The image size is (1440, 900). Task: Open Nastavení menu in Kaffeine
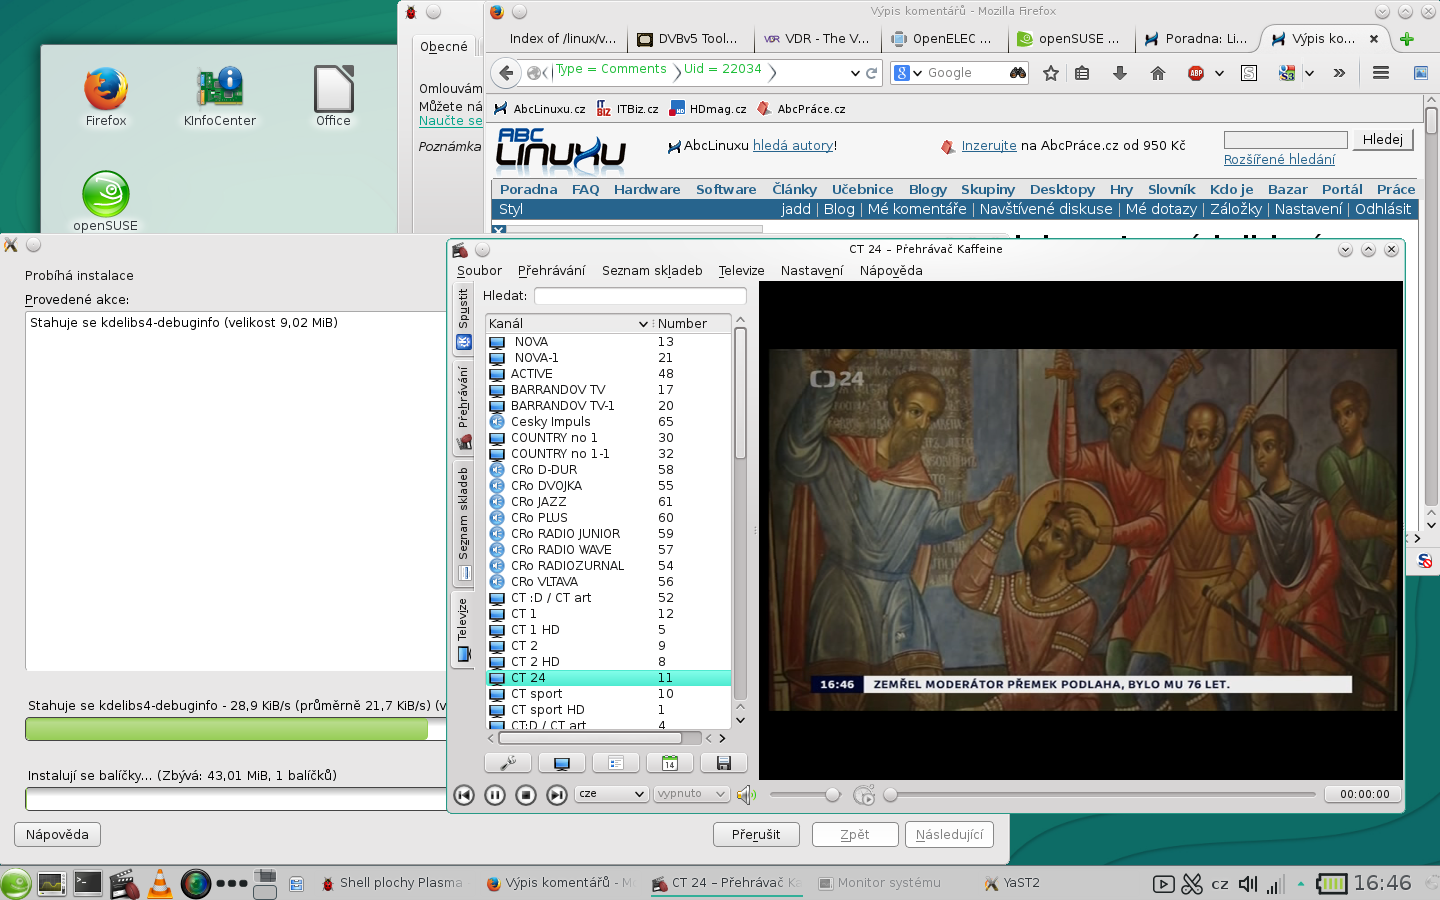click(x=812, y=271)
